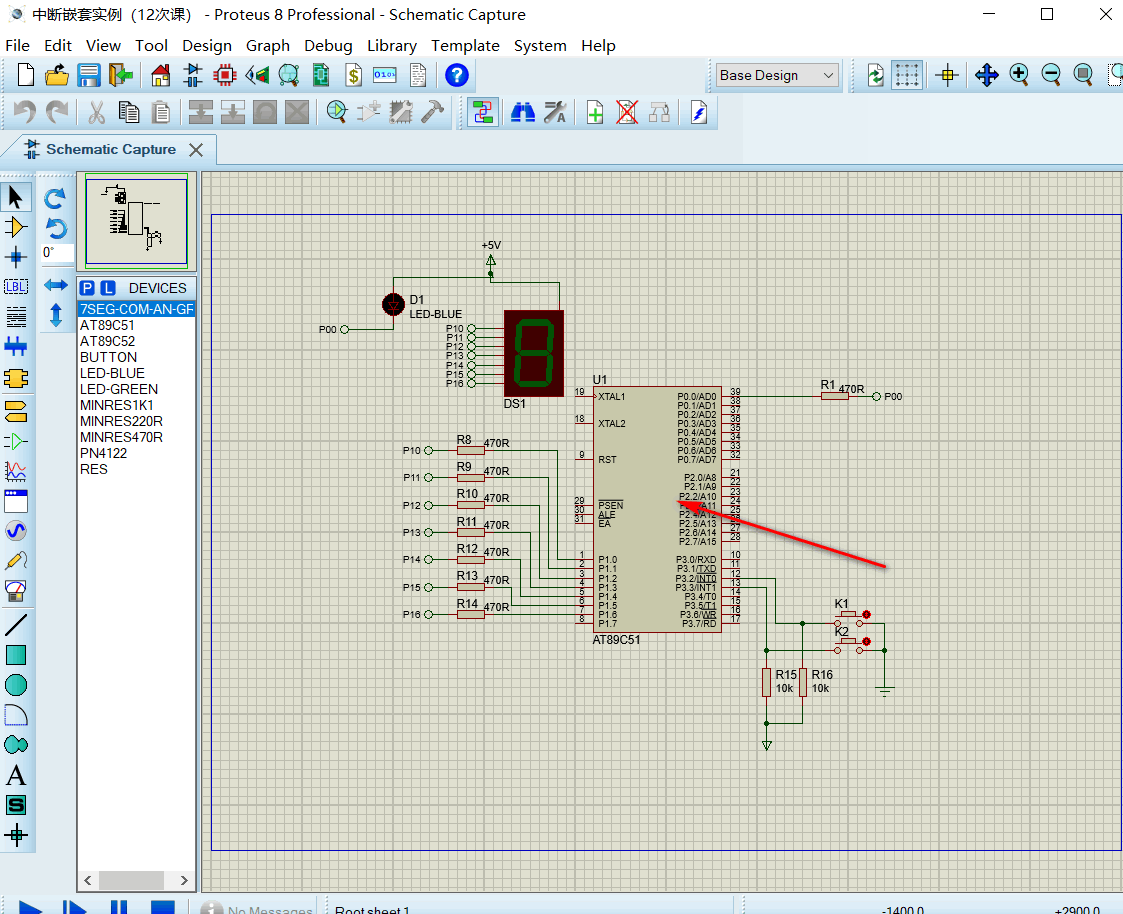Click the Cut scissors icon
Image resolution: width=1123 pixels, height=914 pixels.
(96, 112)
